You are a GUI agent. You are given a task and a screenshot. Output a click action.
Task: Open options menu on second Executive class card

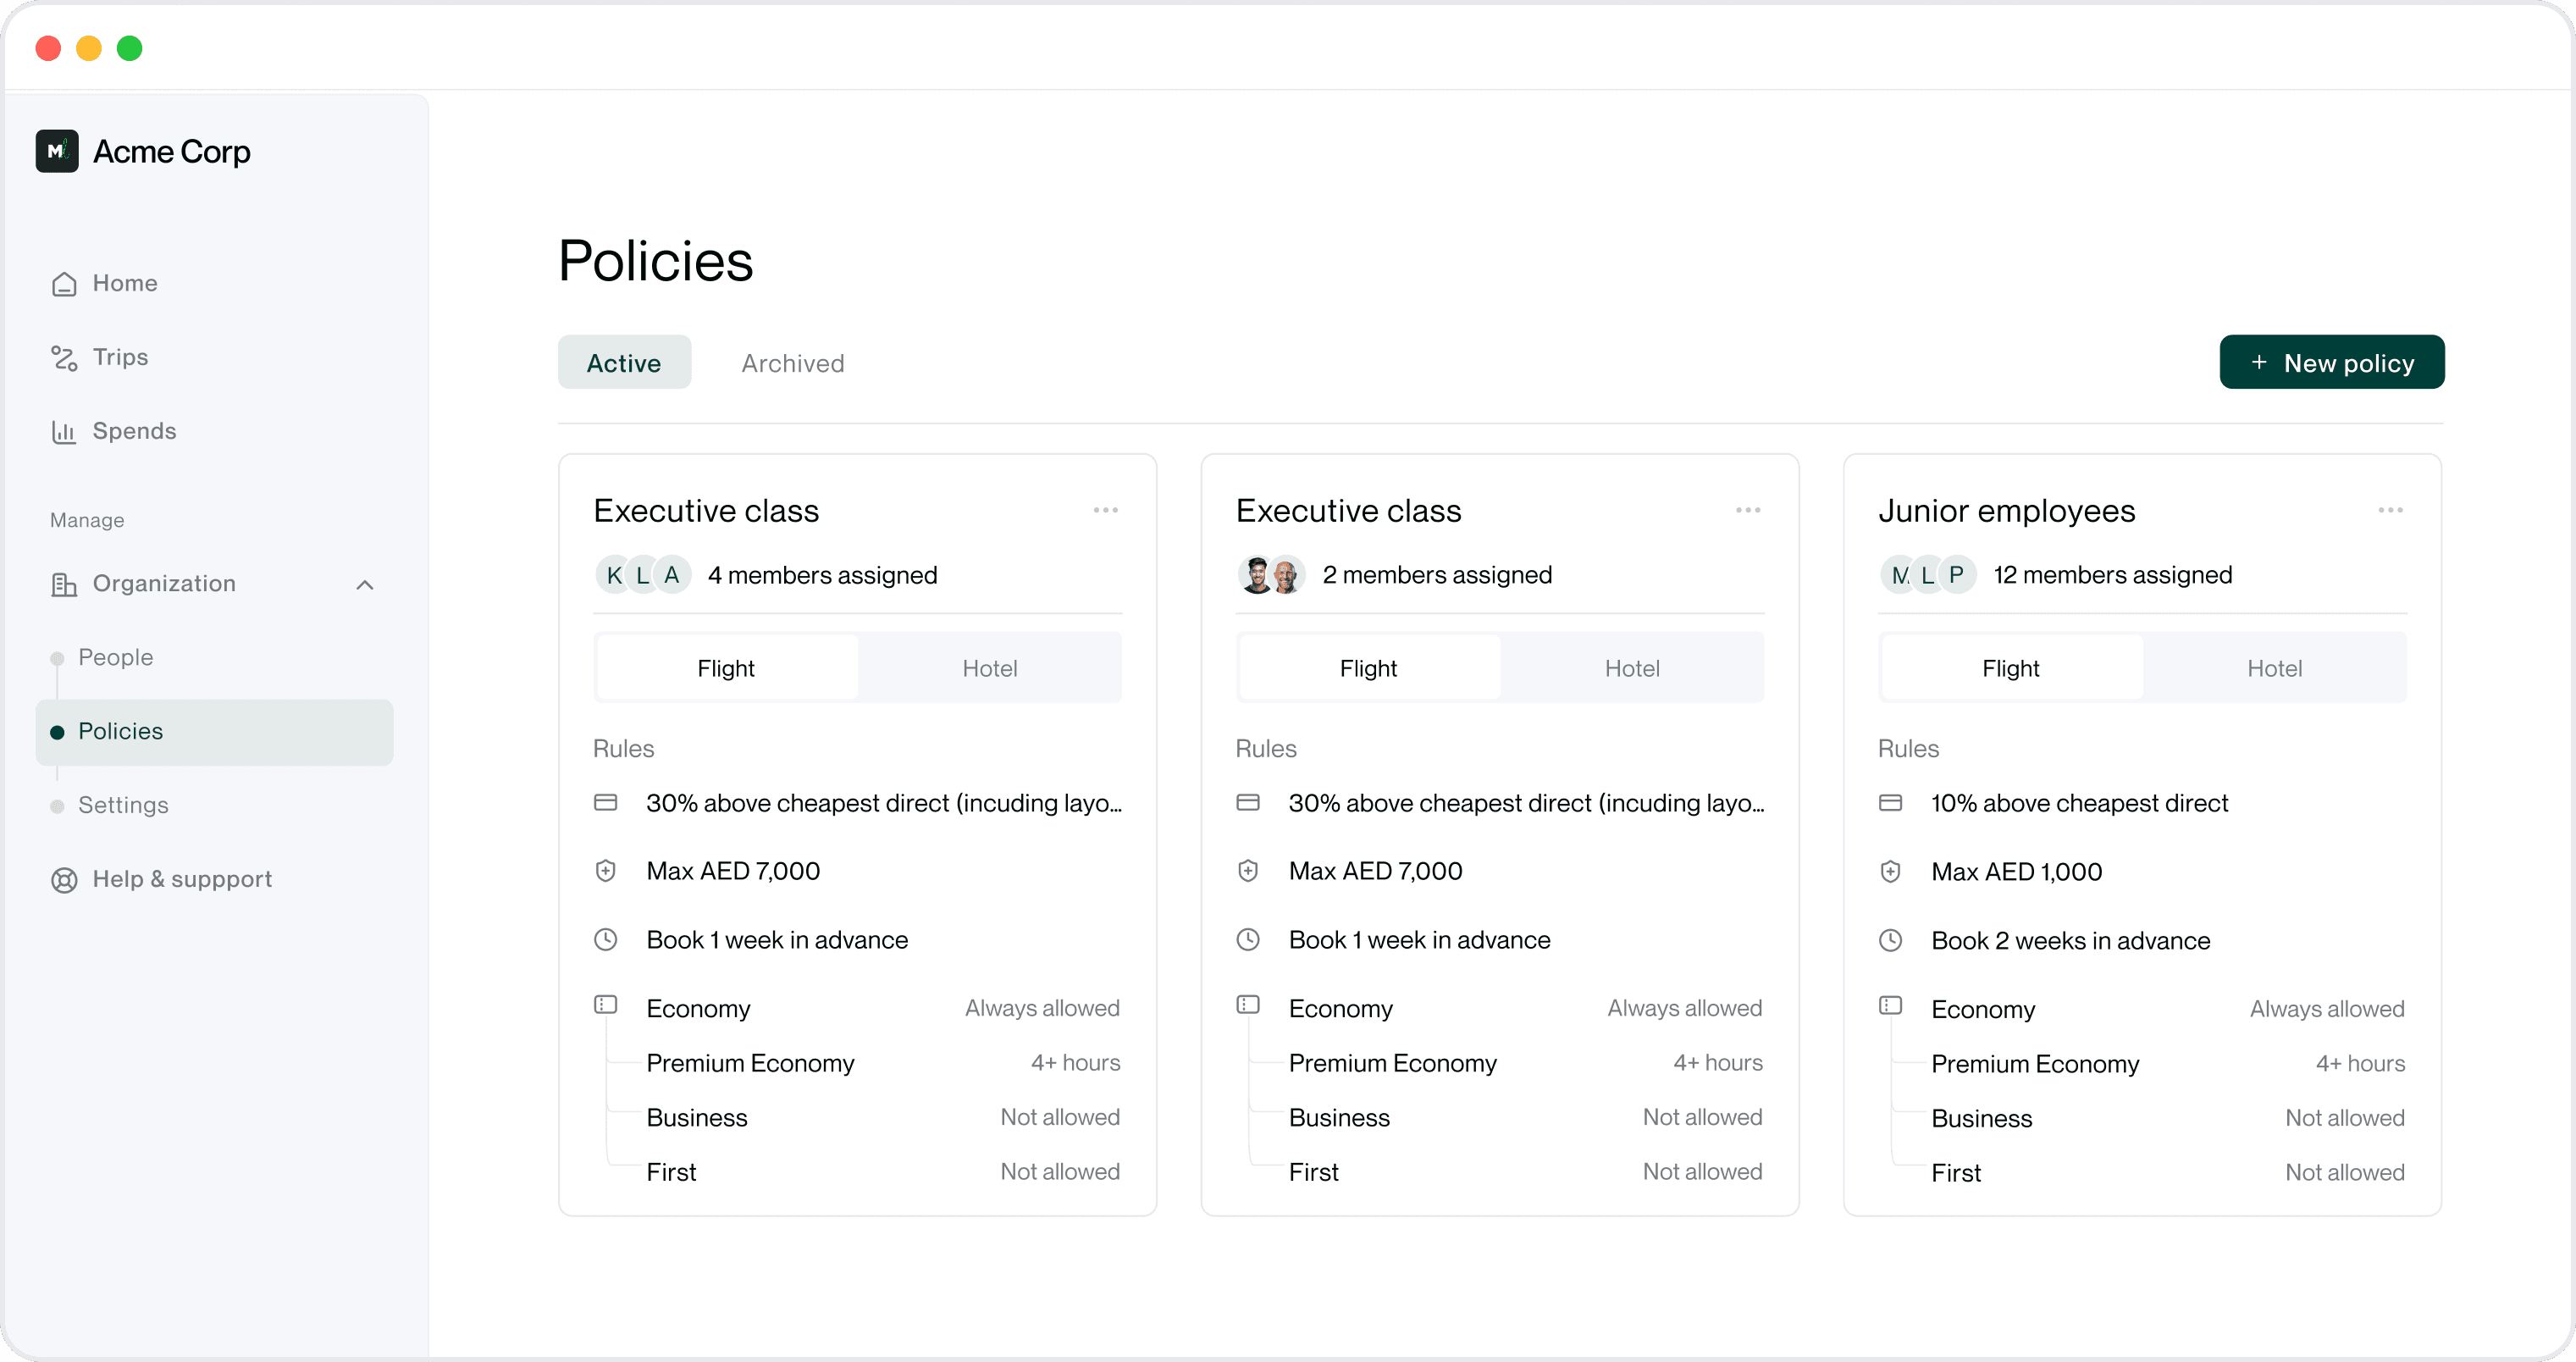click(x=1748, y=510)
